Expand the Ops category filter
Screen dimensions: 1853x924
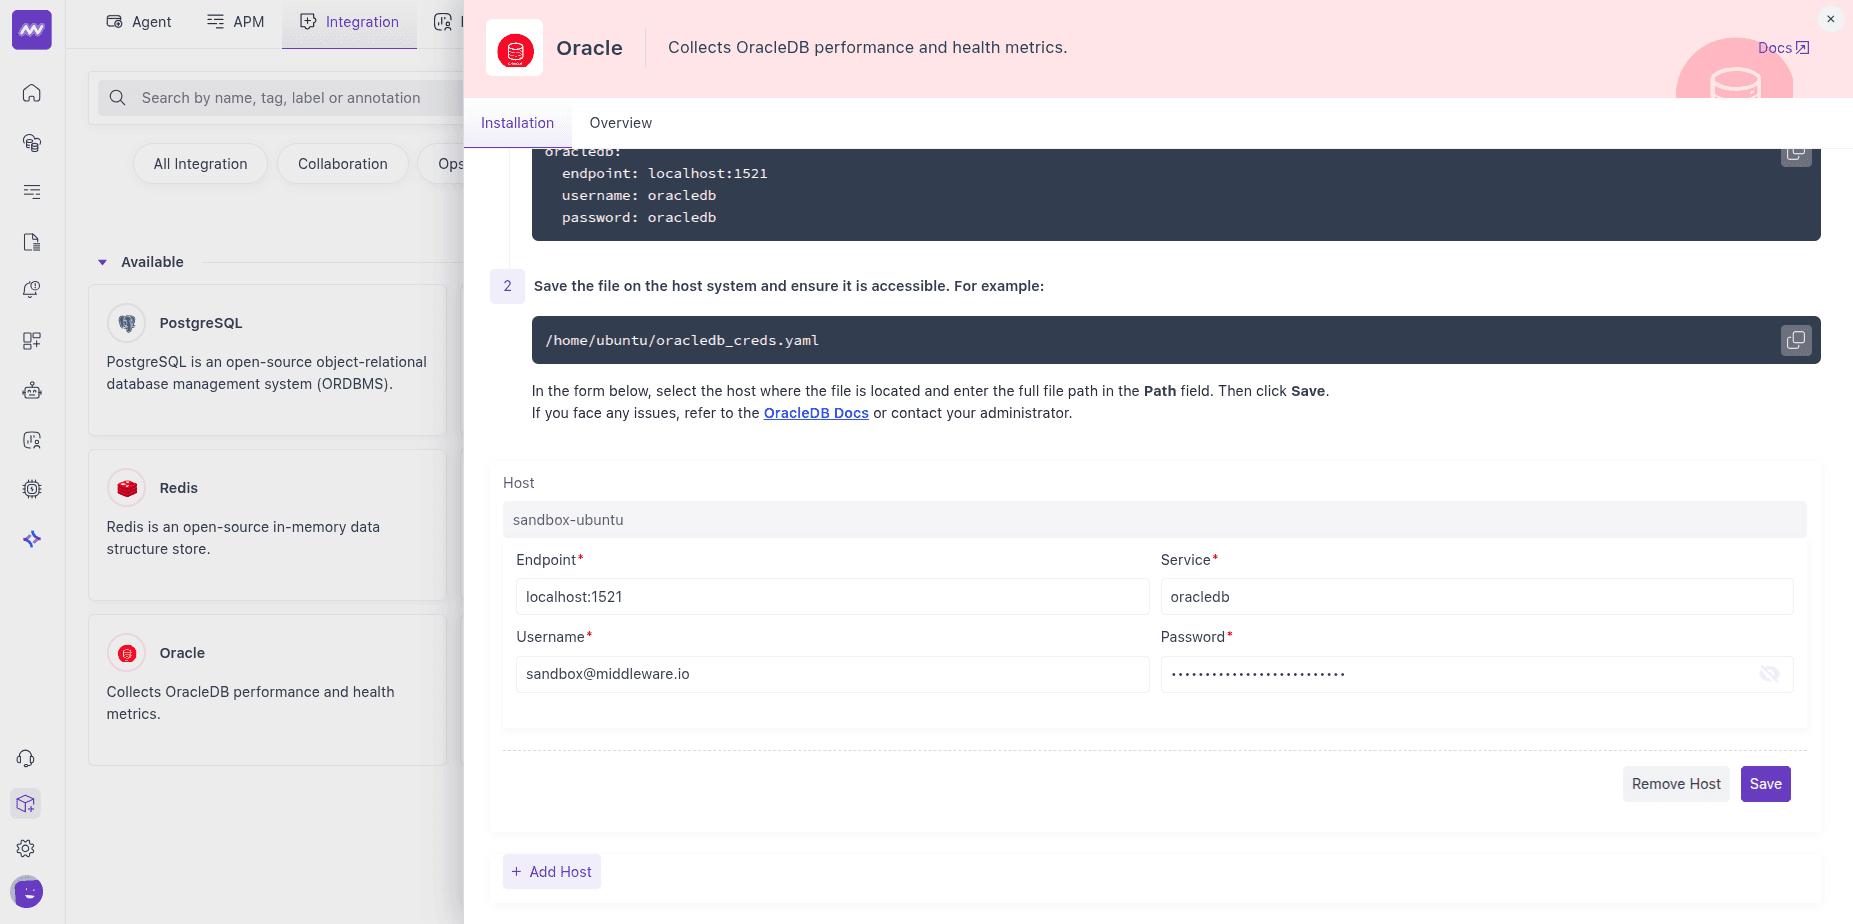(451, 163)
